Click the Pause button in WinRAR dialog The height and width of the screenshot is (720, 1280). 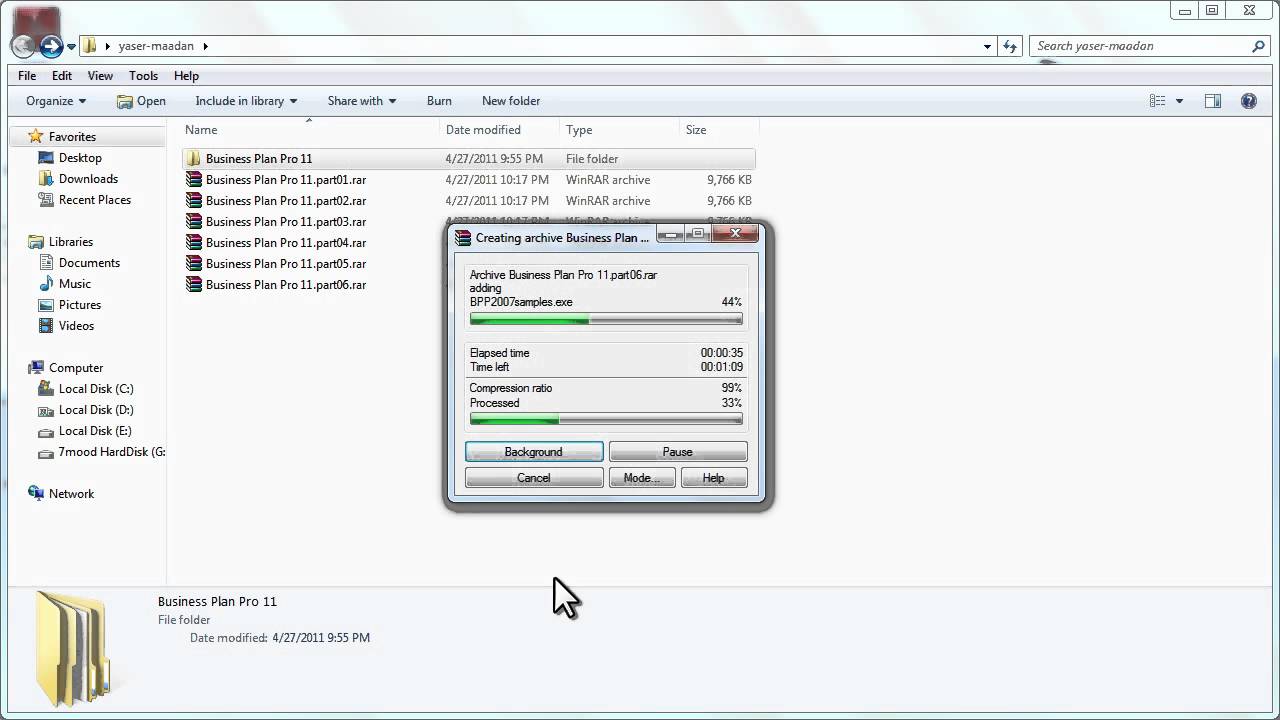678,452
